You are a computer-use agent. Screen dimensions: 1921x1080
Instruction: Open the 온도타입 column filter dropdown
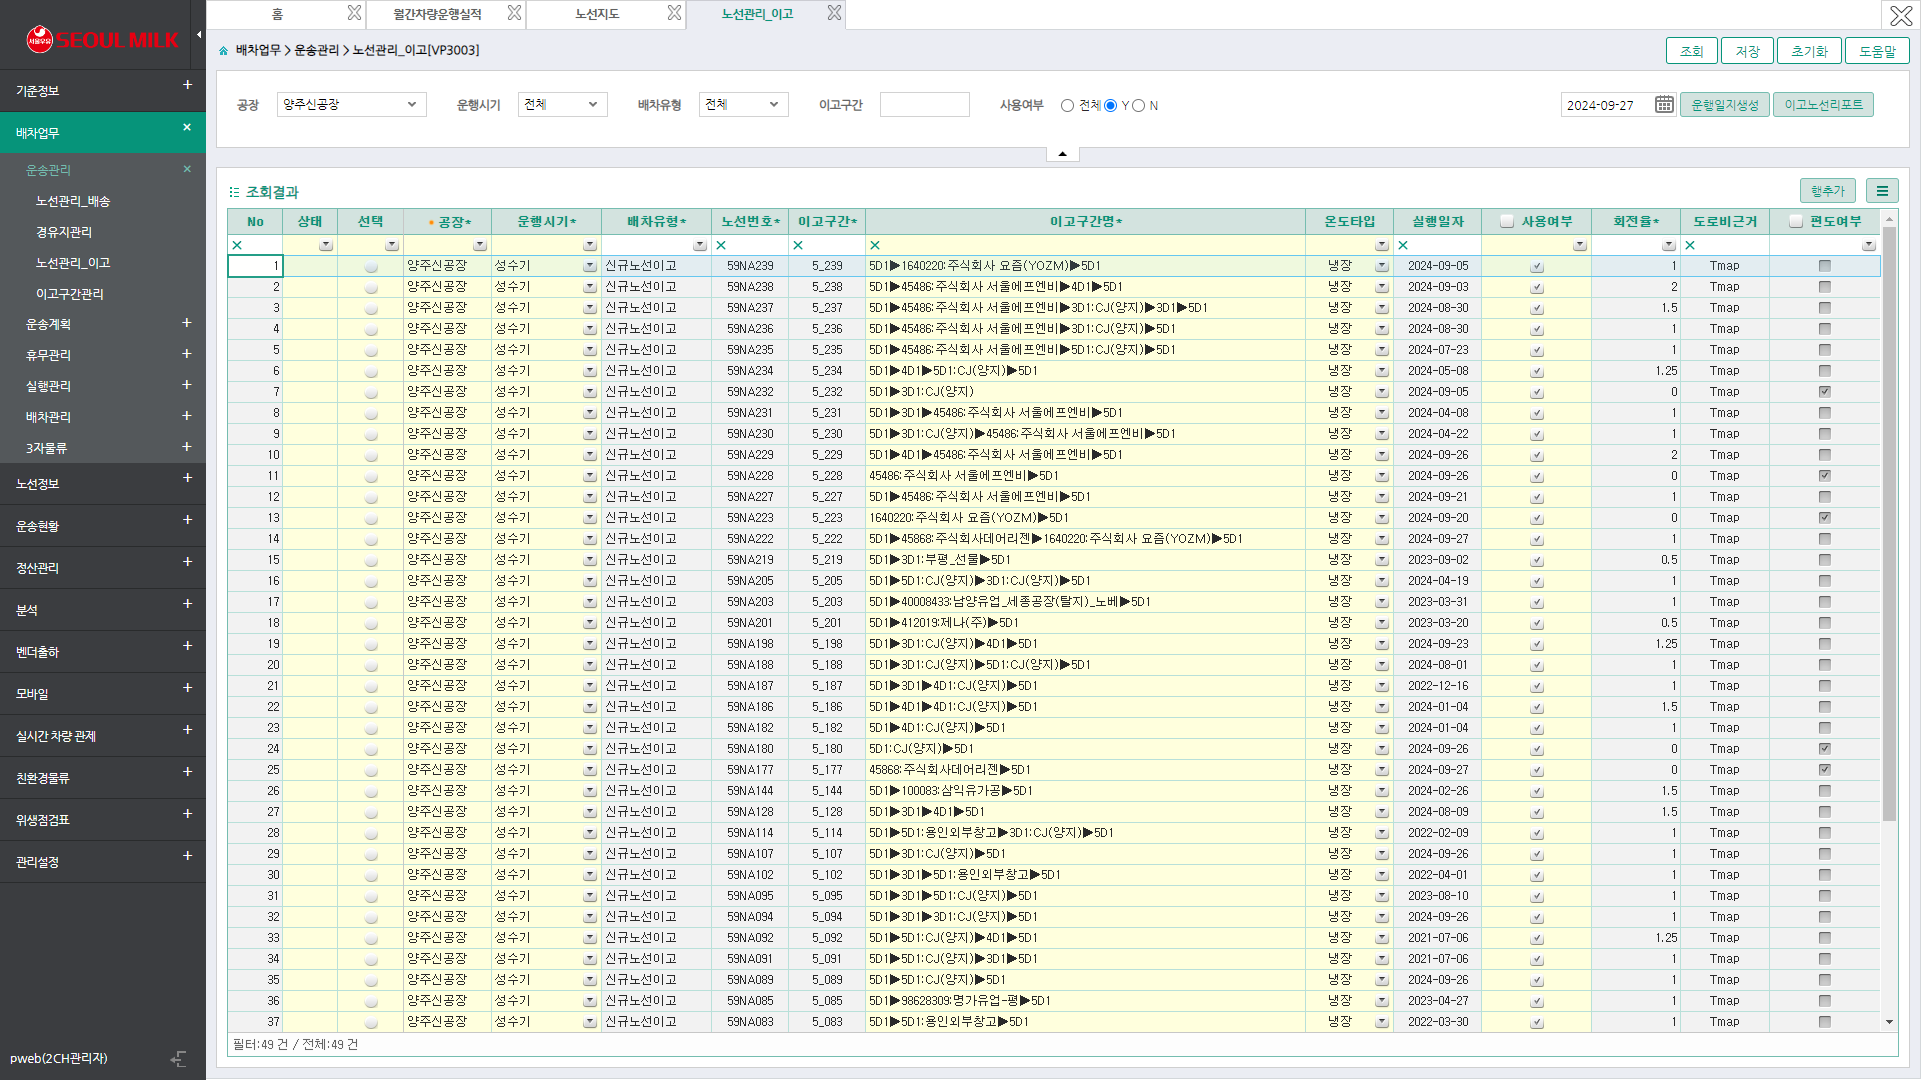tap(1382, 245)
